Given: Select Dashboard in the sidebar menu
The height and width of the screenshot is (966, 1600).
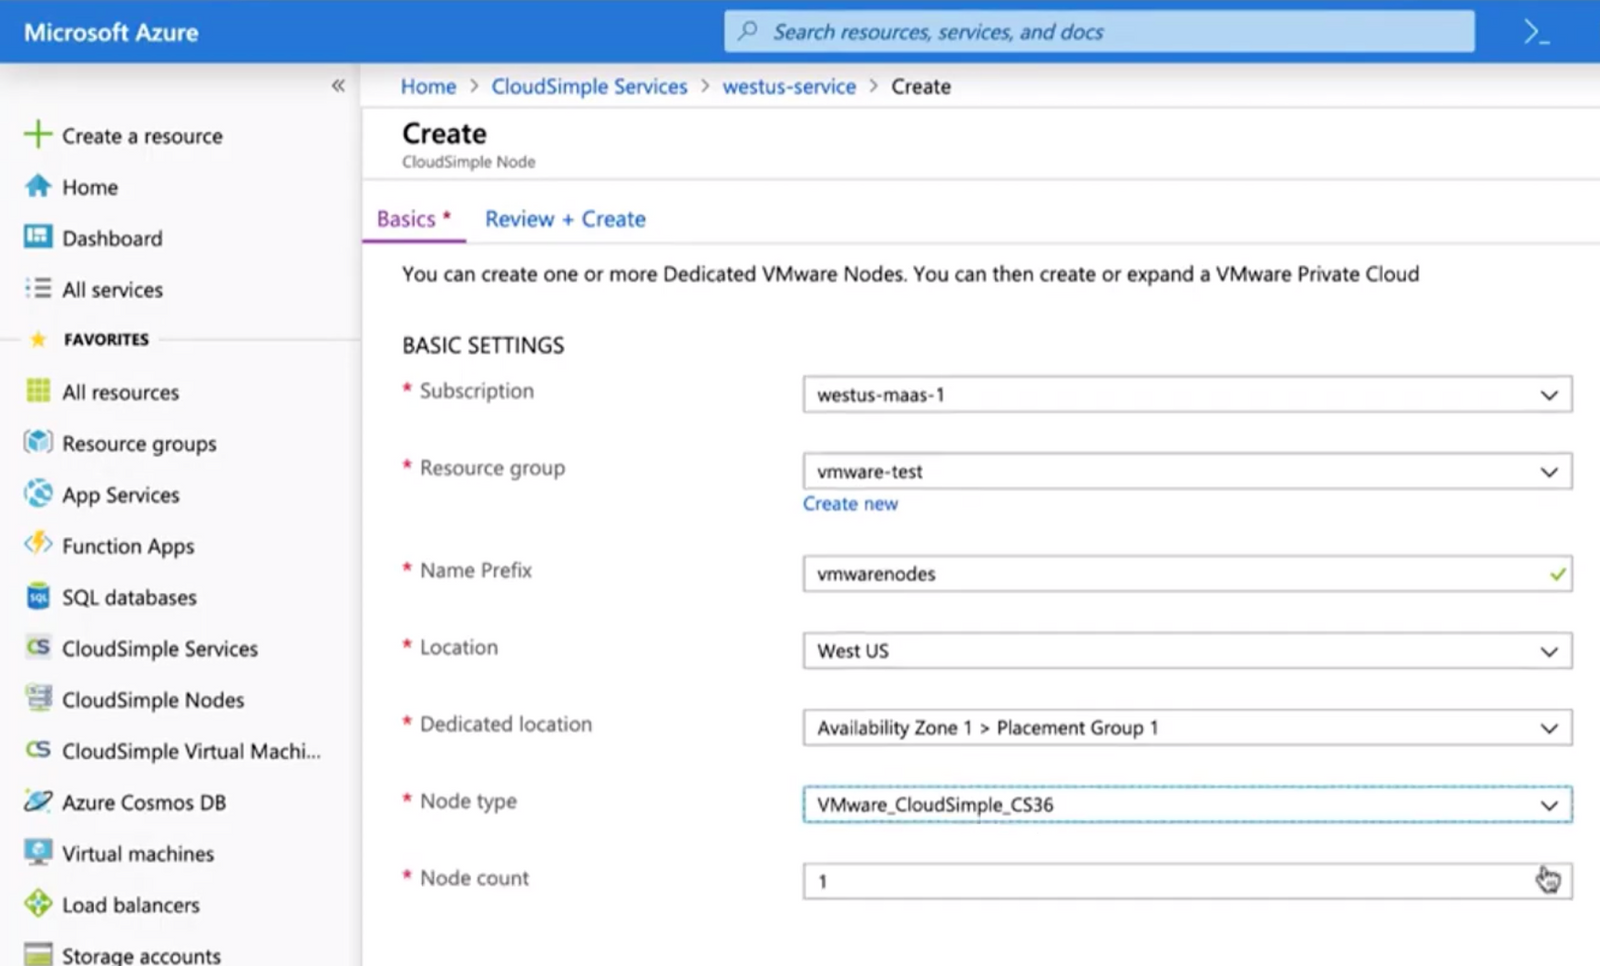Looking at the screenshot, I should tap(112, 238).
